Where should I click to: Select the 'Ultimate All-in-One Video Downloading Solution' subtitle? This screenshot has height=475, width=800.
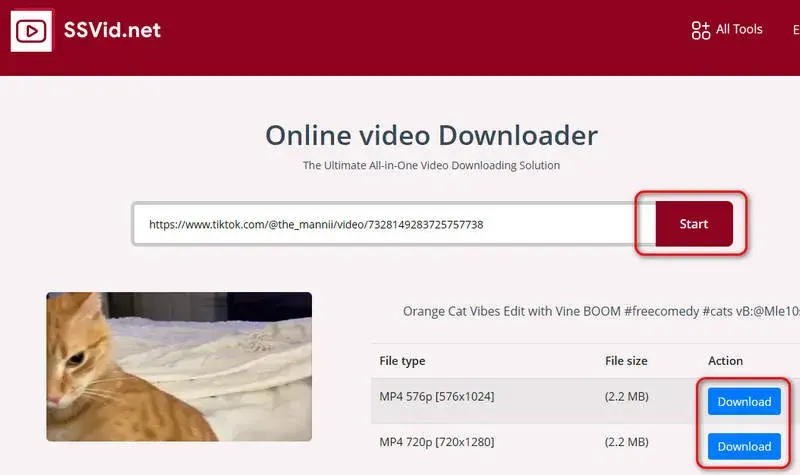pyautogui.click(x=431, y=165)
